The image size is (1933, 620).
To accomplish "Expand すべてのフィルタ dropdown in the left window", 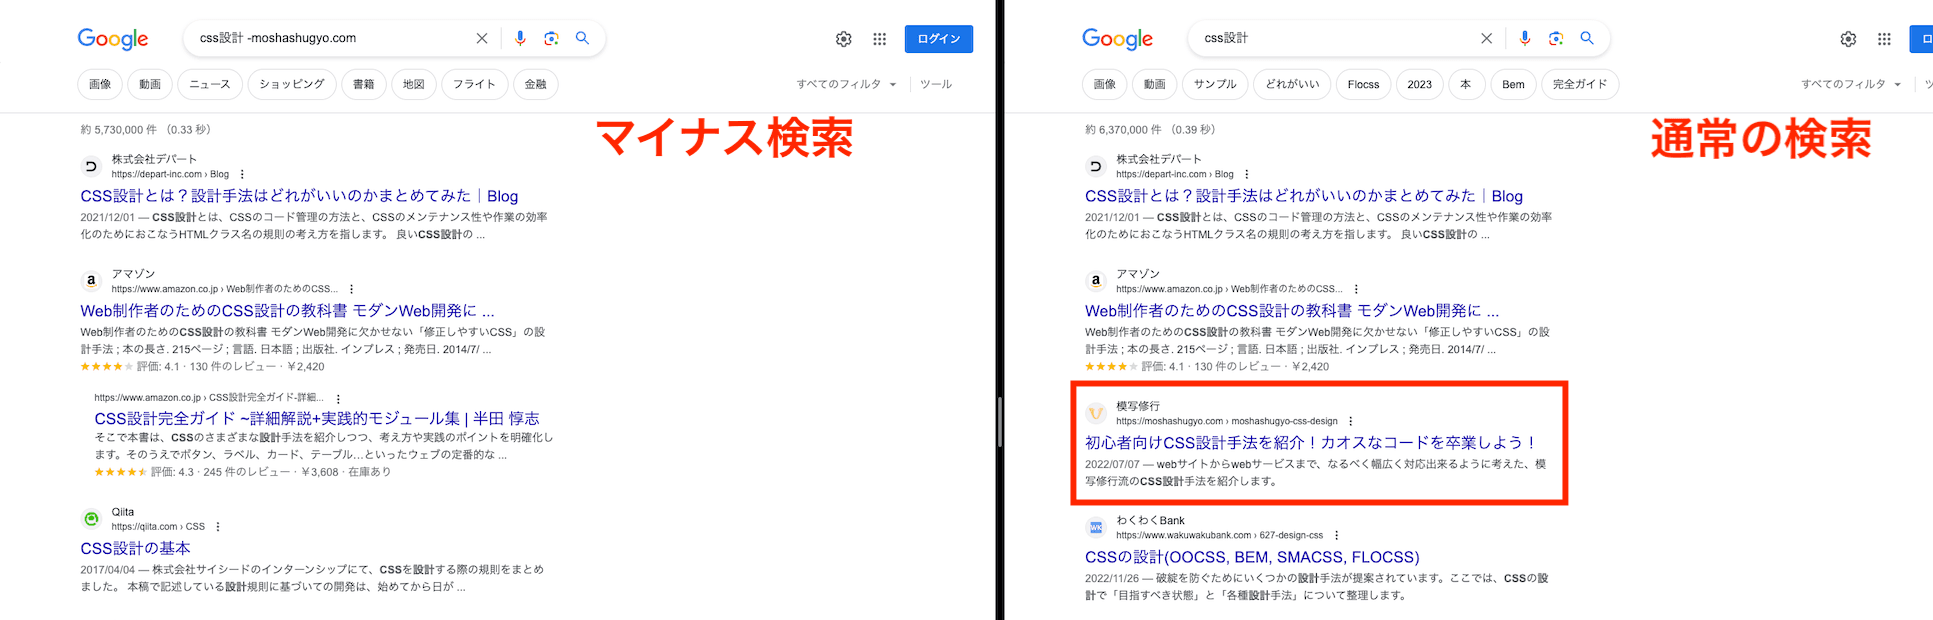I will (x=847, y=84).
